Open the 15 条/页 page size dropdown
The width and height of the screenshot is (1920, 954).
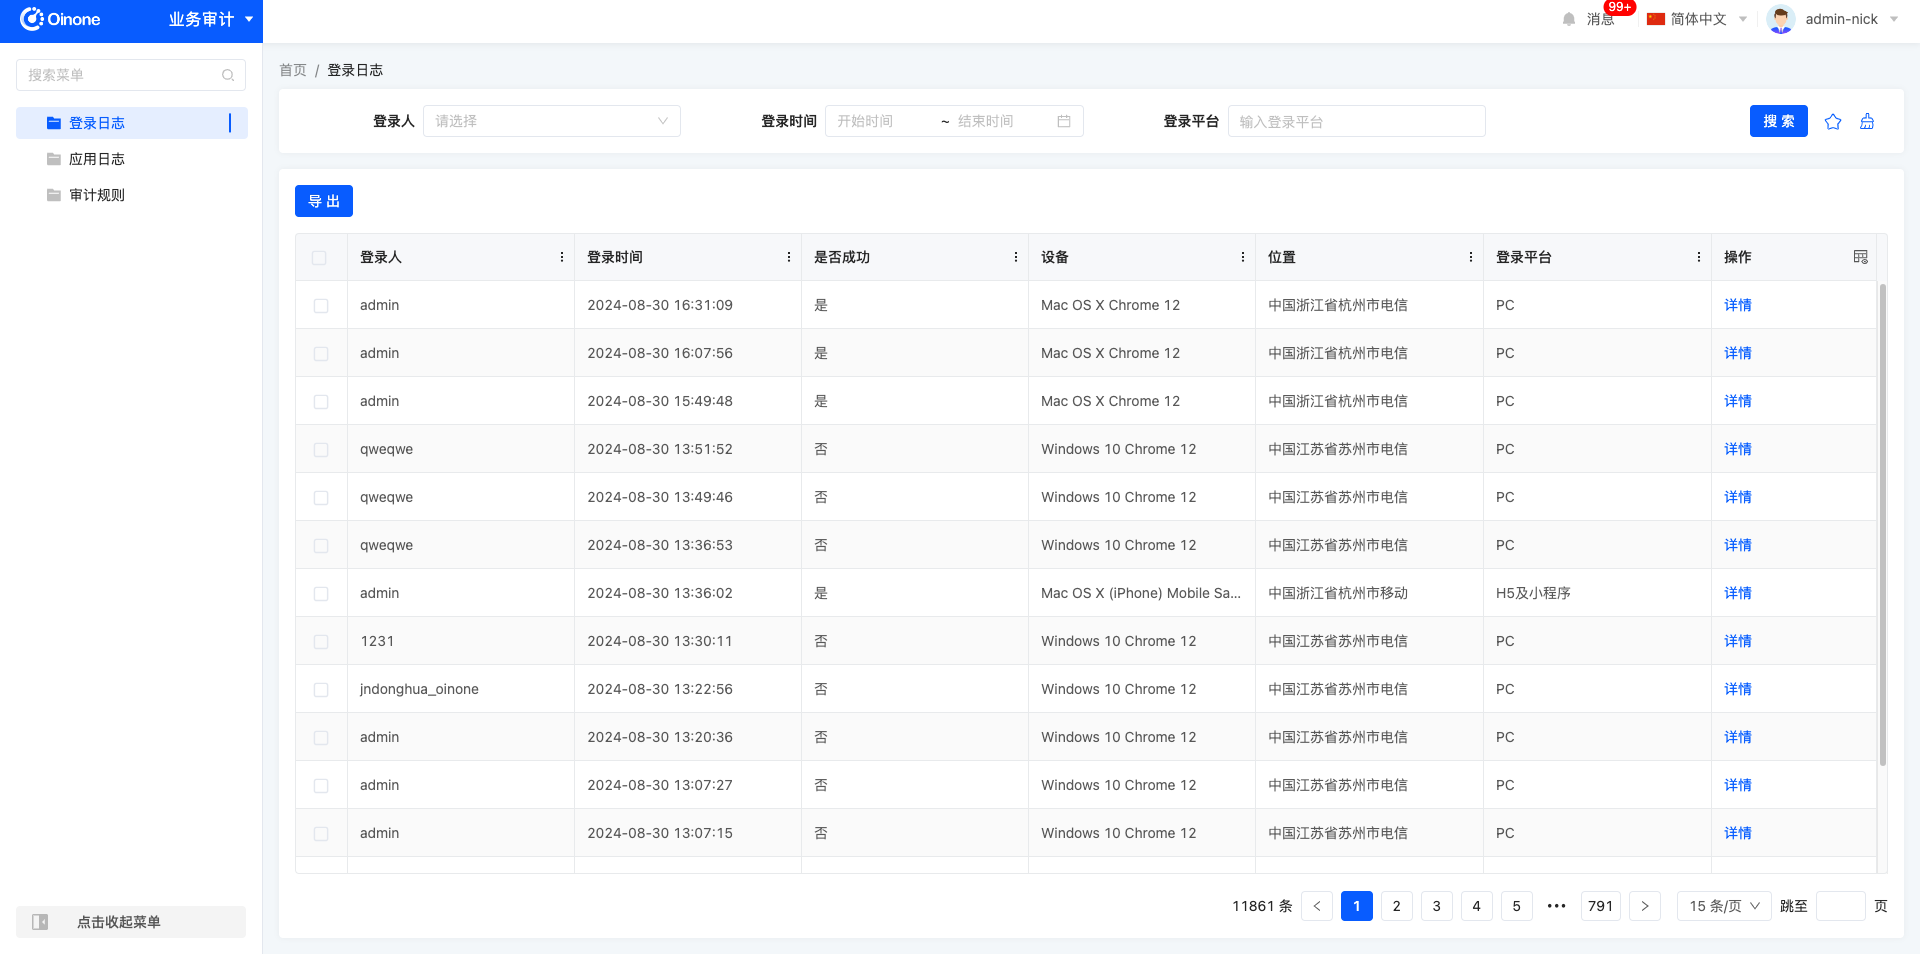tap(1724, 906)
